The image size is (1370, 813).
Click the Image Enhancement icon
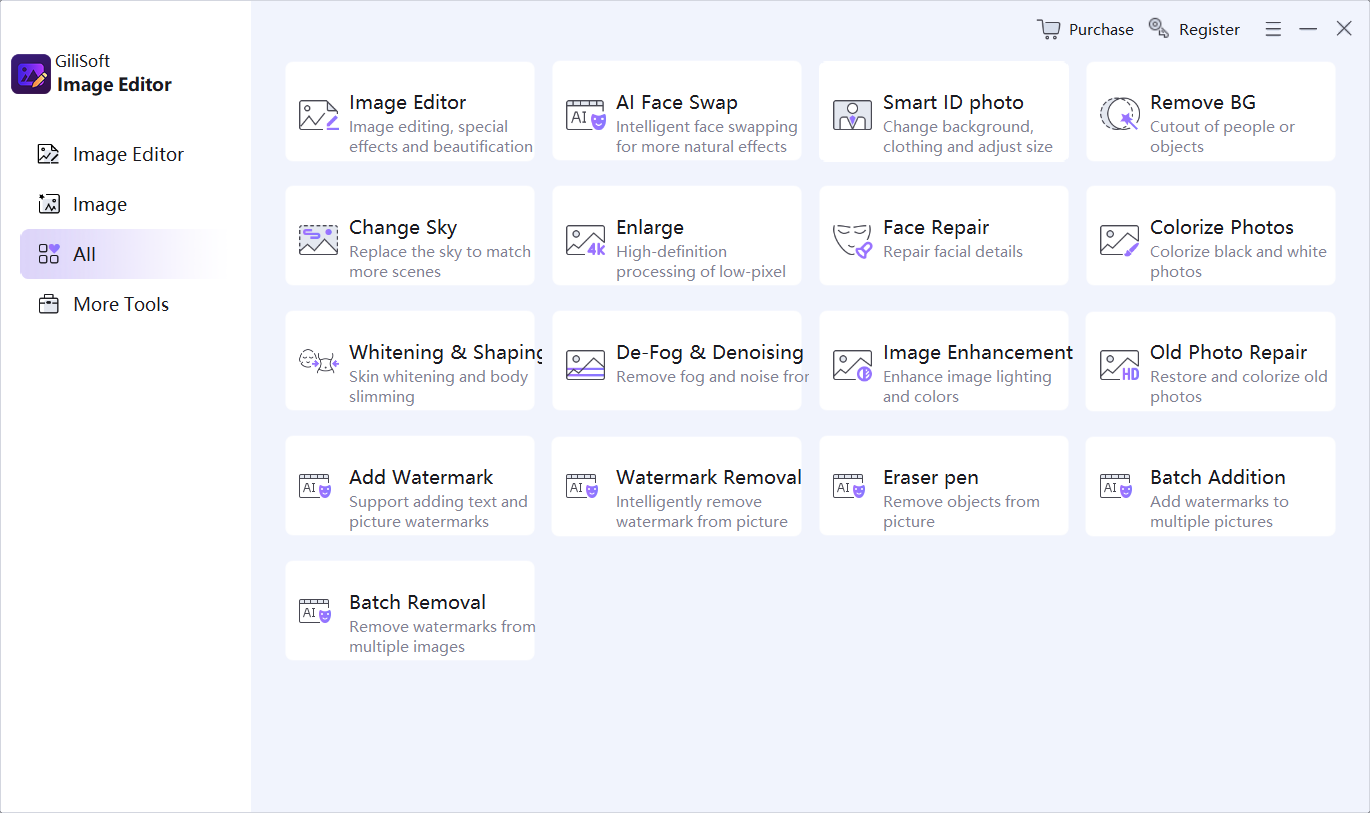(x=852, y=365)
